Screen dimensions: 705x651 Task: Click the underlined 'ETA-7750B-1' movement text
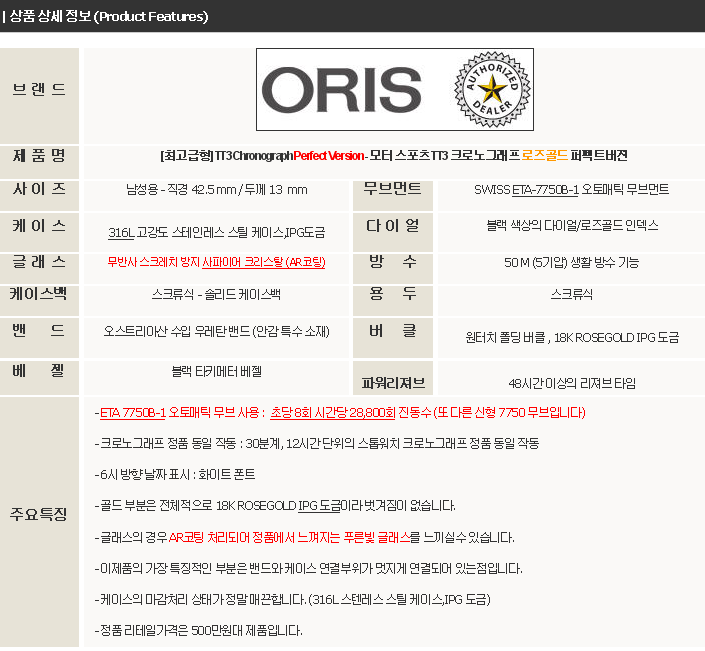545,190
